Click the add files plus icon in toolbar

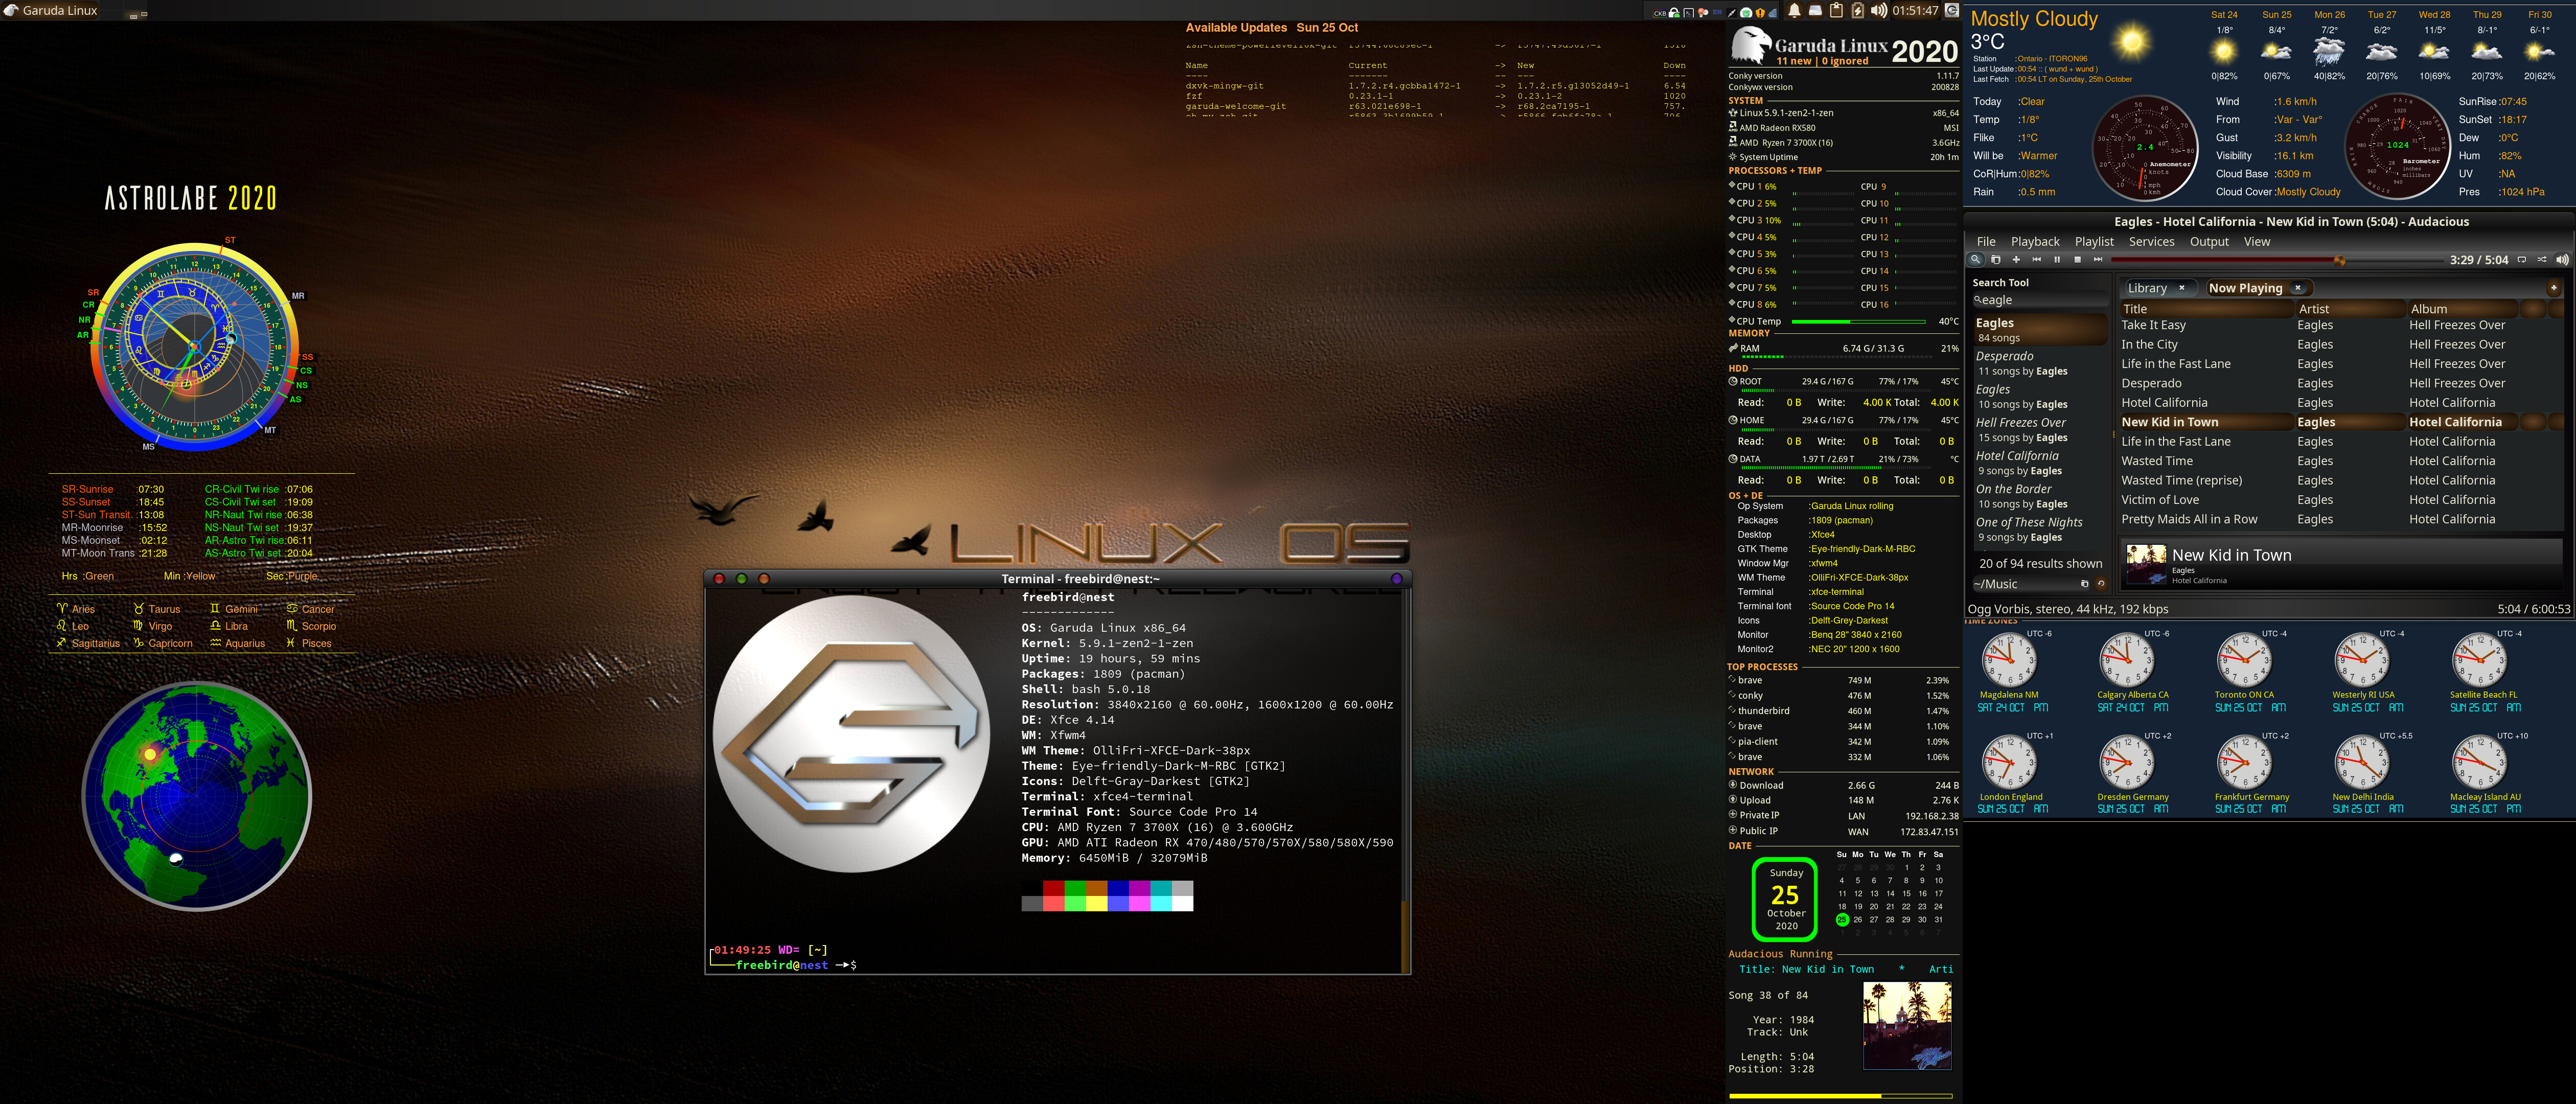pyautogui.click(x=2016, y=260)
